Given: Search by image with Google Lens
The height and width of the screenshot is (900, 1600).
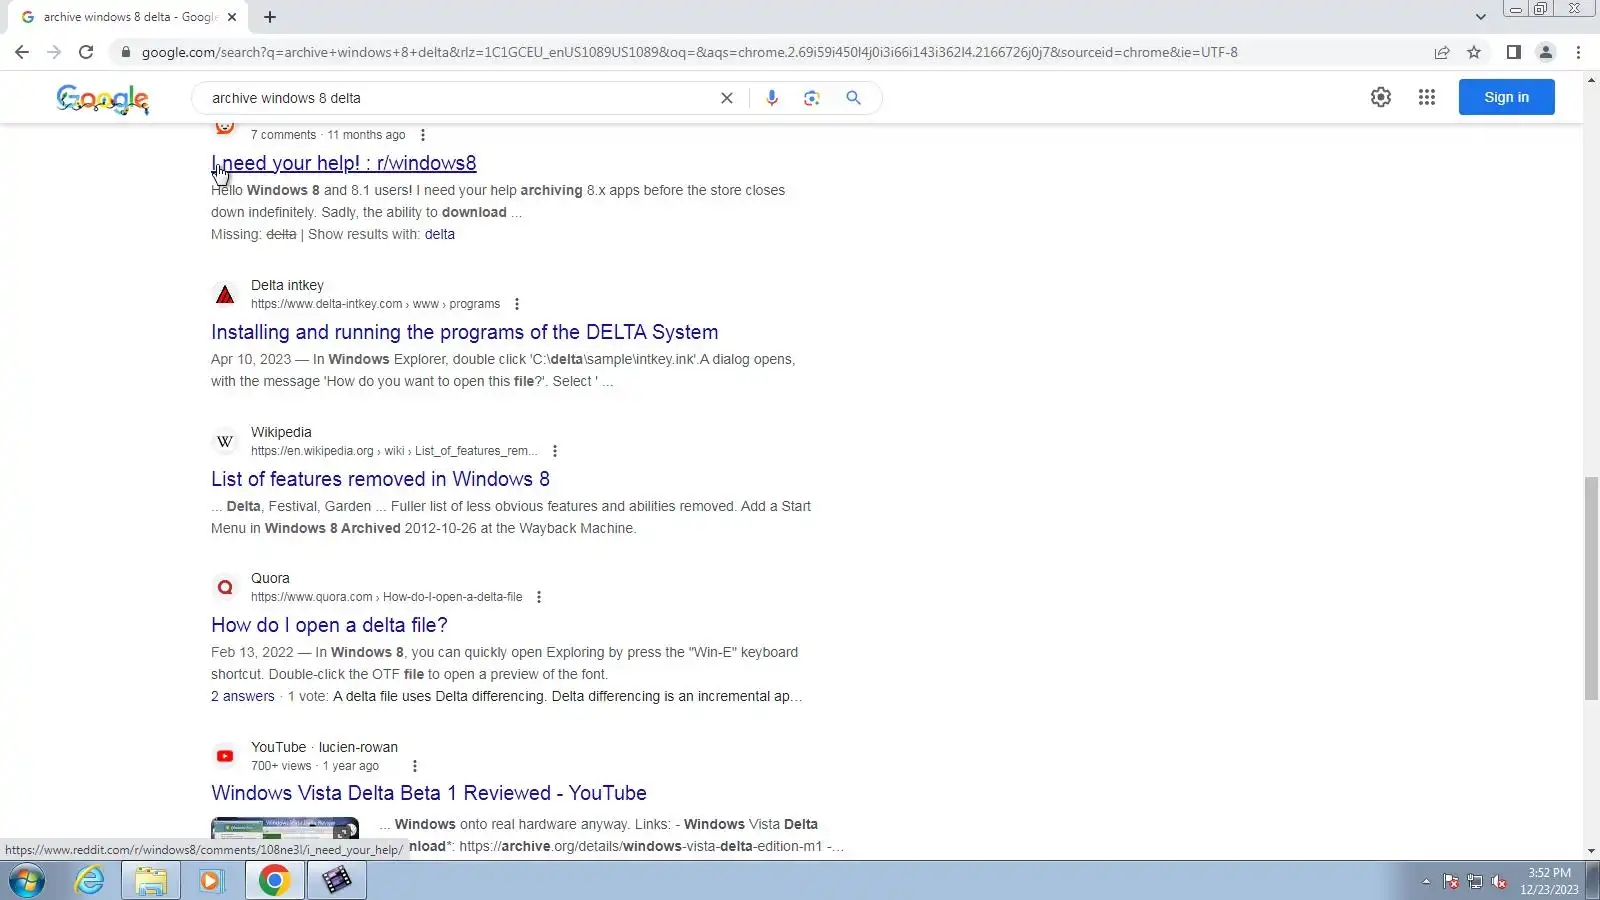Looking at the screenshot, I should tap(812, 98).
